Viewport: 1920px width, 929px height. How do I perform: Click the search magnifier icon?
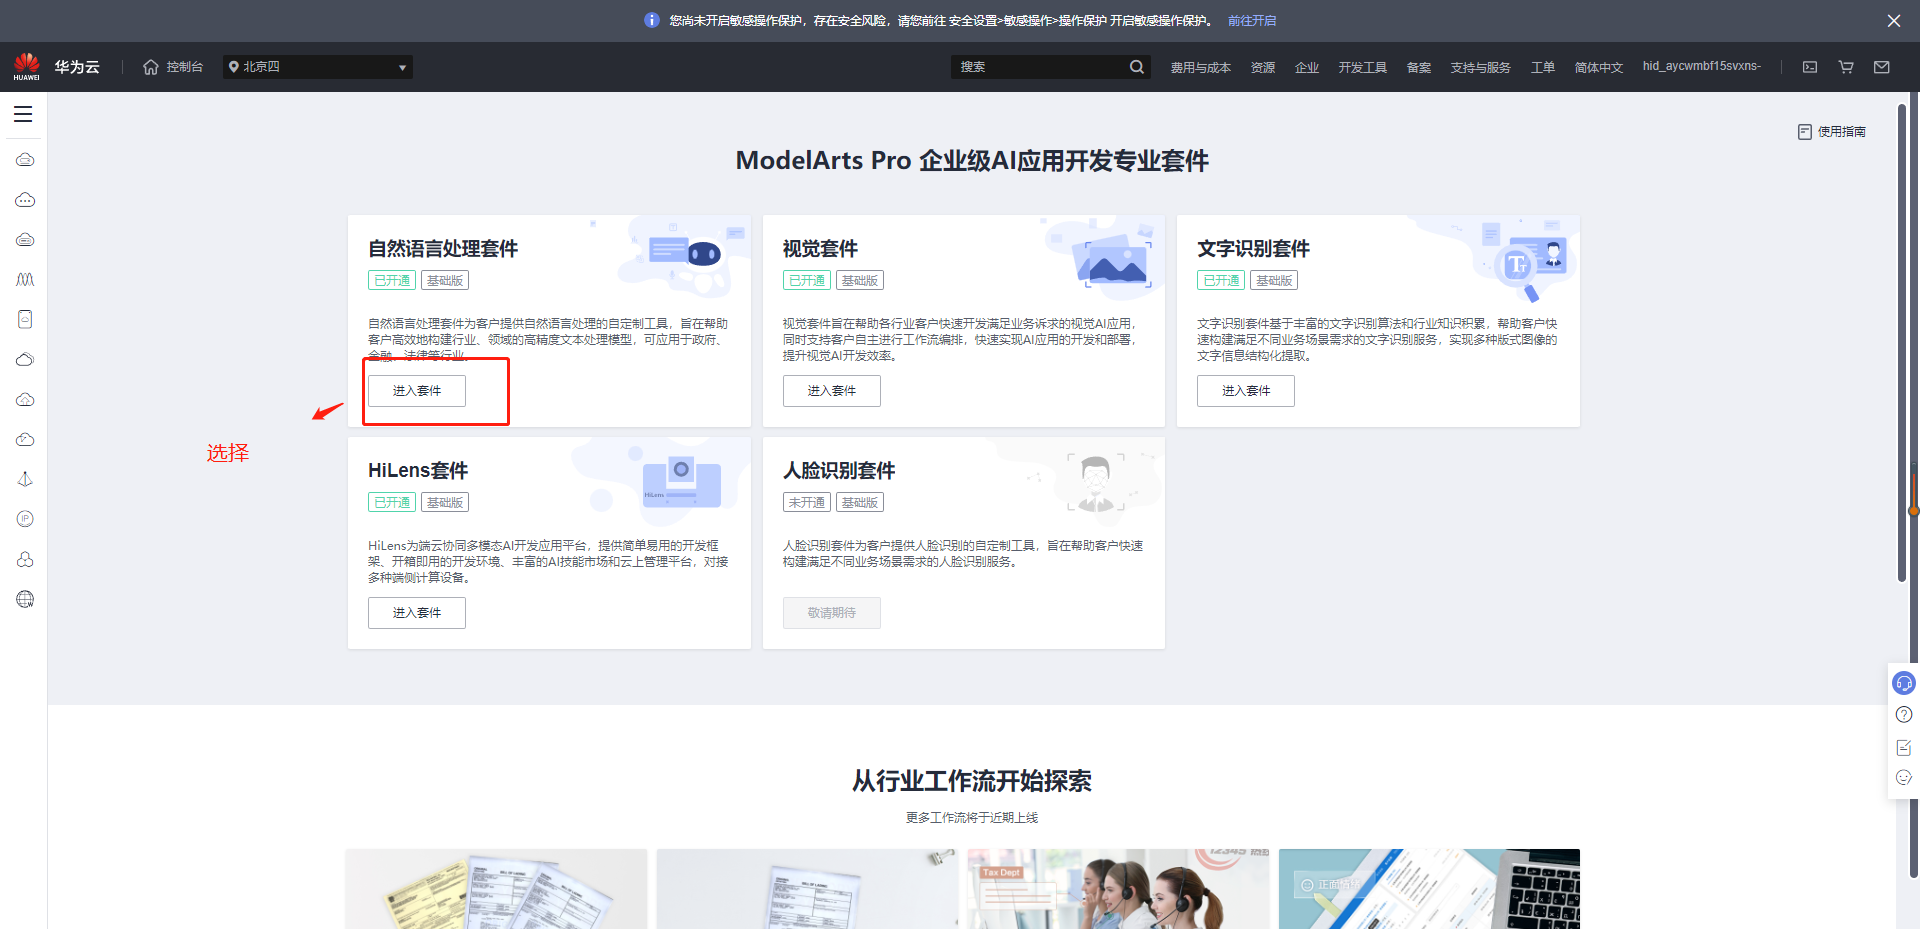(x=1137, y=67)
